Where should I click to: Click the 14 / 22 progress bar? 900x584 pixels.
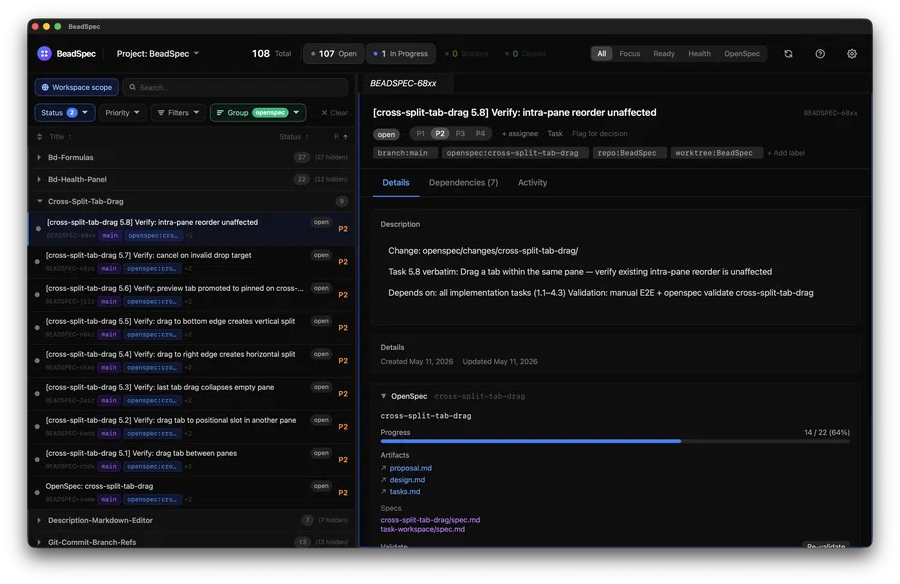(x=615, y=441)
